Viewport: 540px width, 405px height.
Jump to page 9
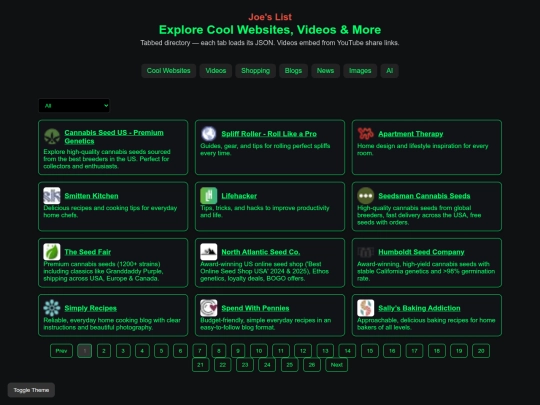(238, 351)
